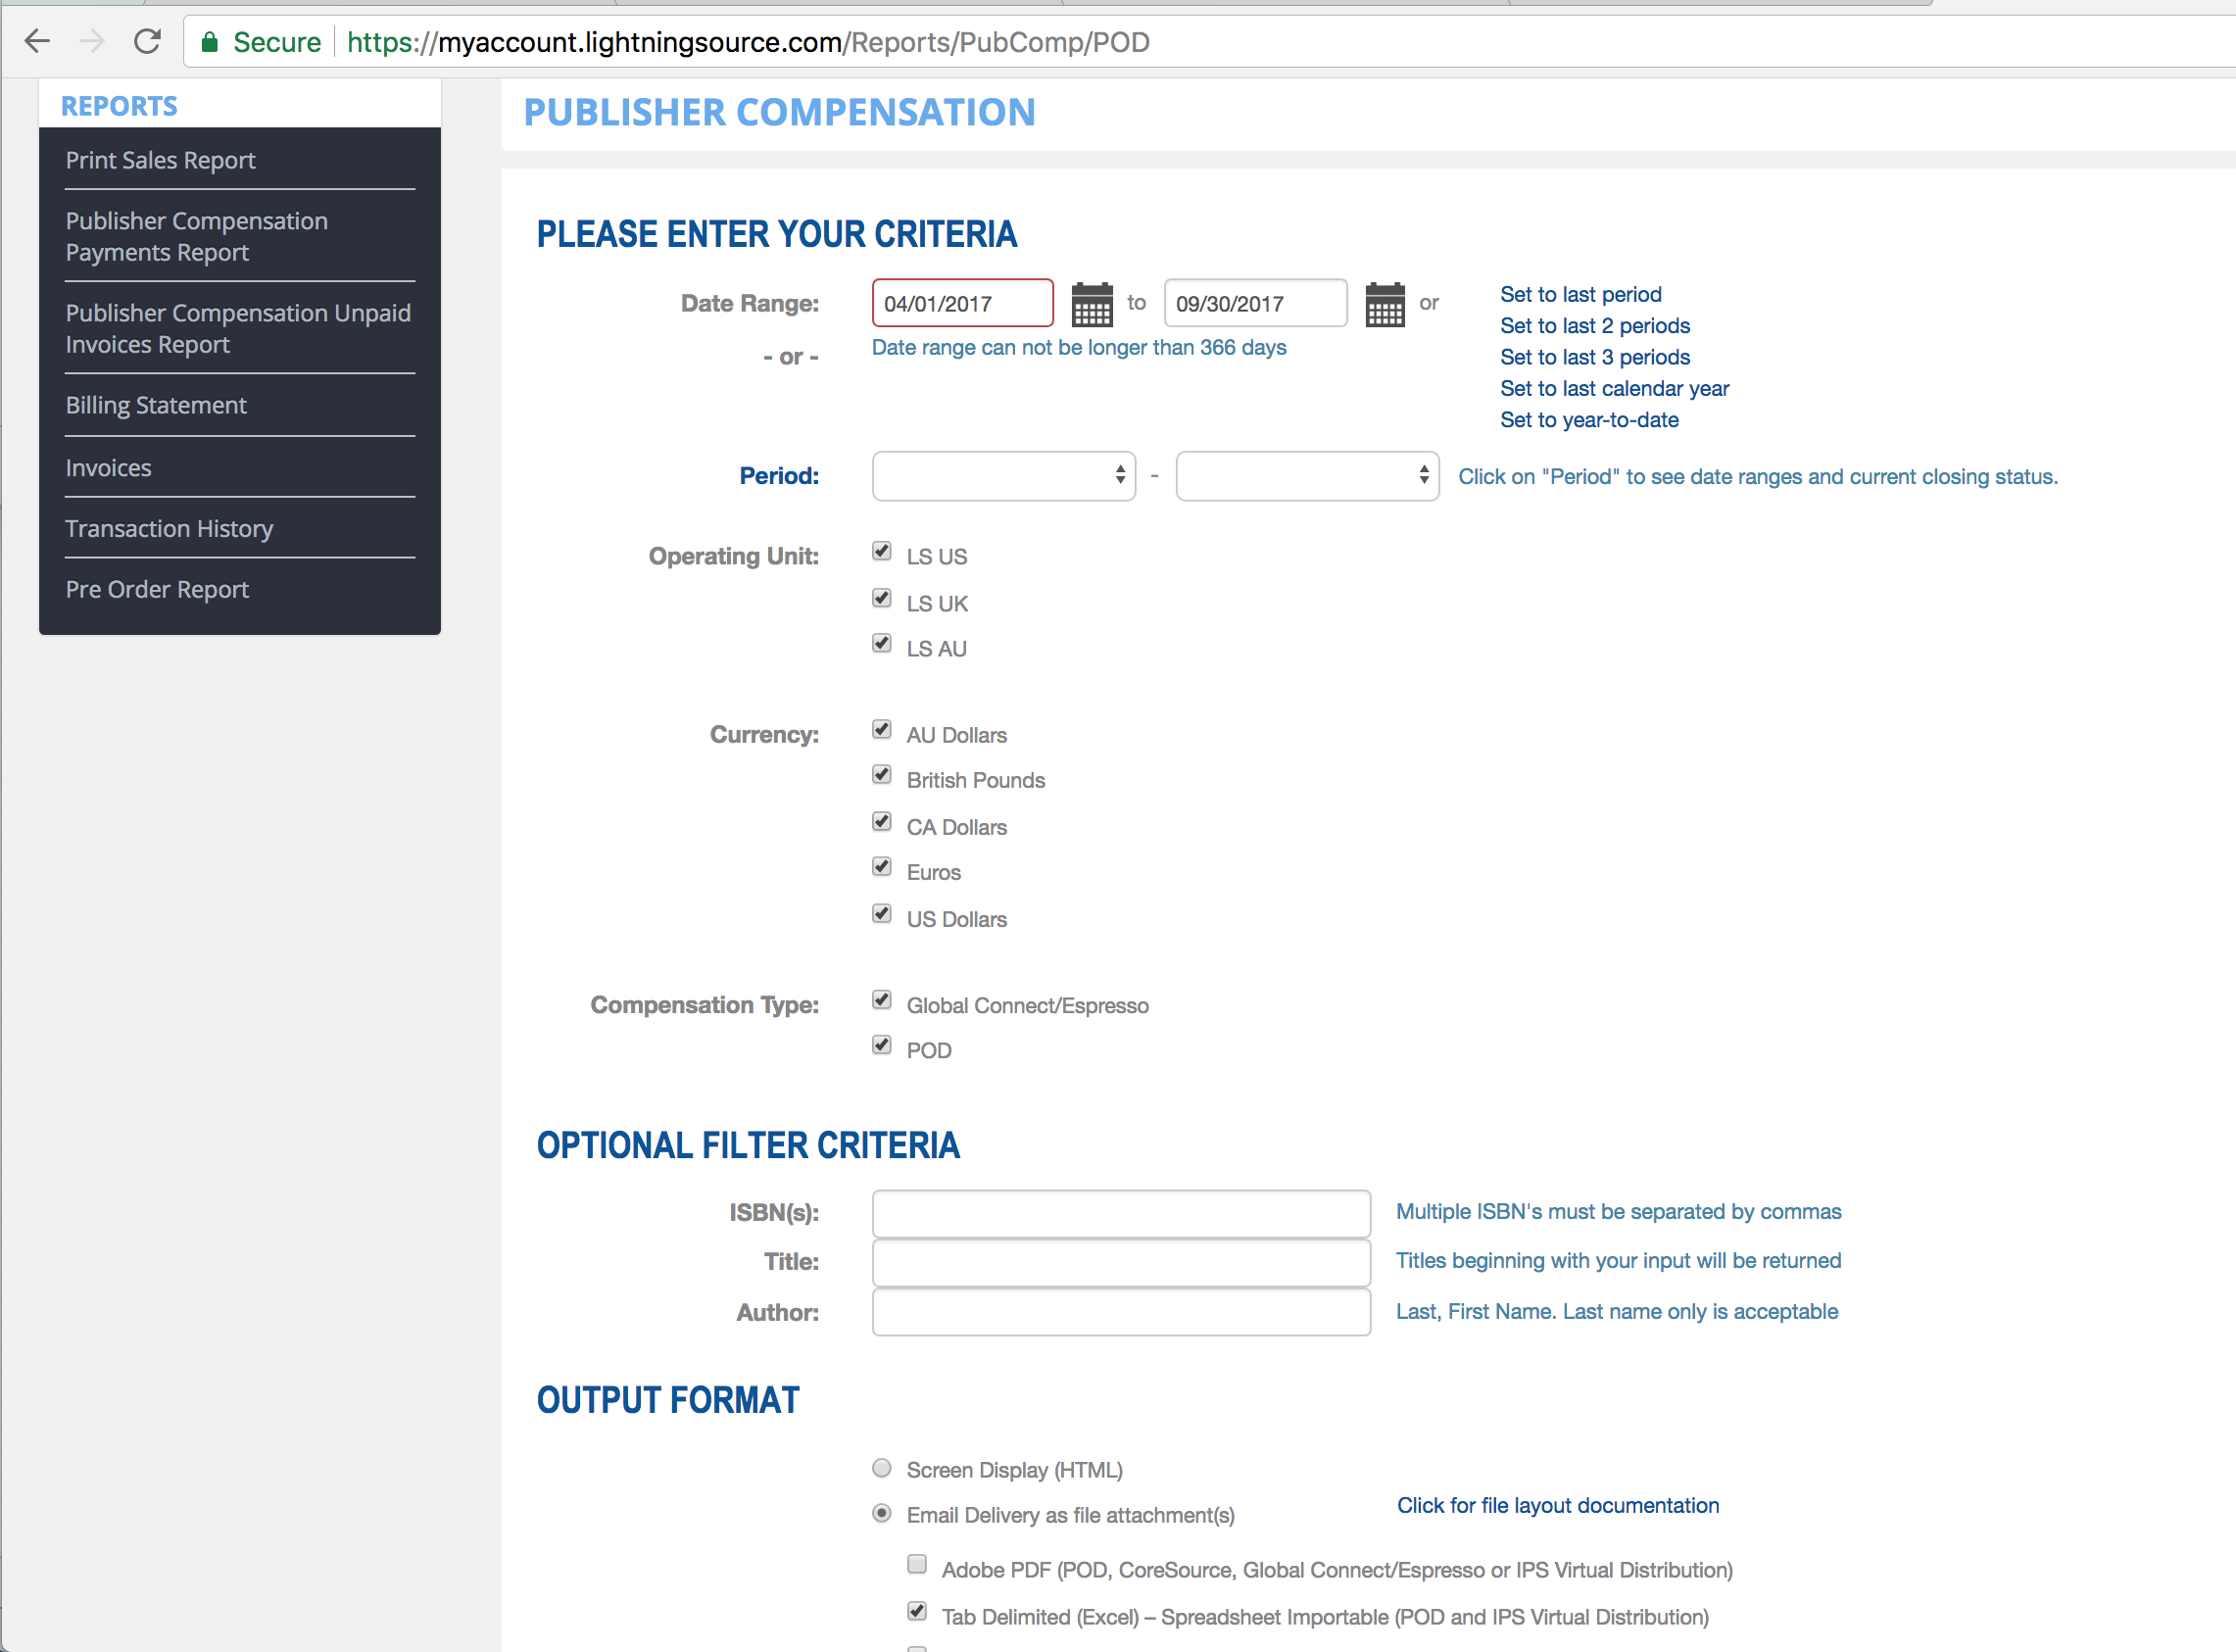Image resolution: width=2236 pixels, height=1652 pixels.
Task: Click Set to year-to-date link
Action: point(1588,420)
